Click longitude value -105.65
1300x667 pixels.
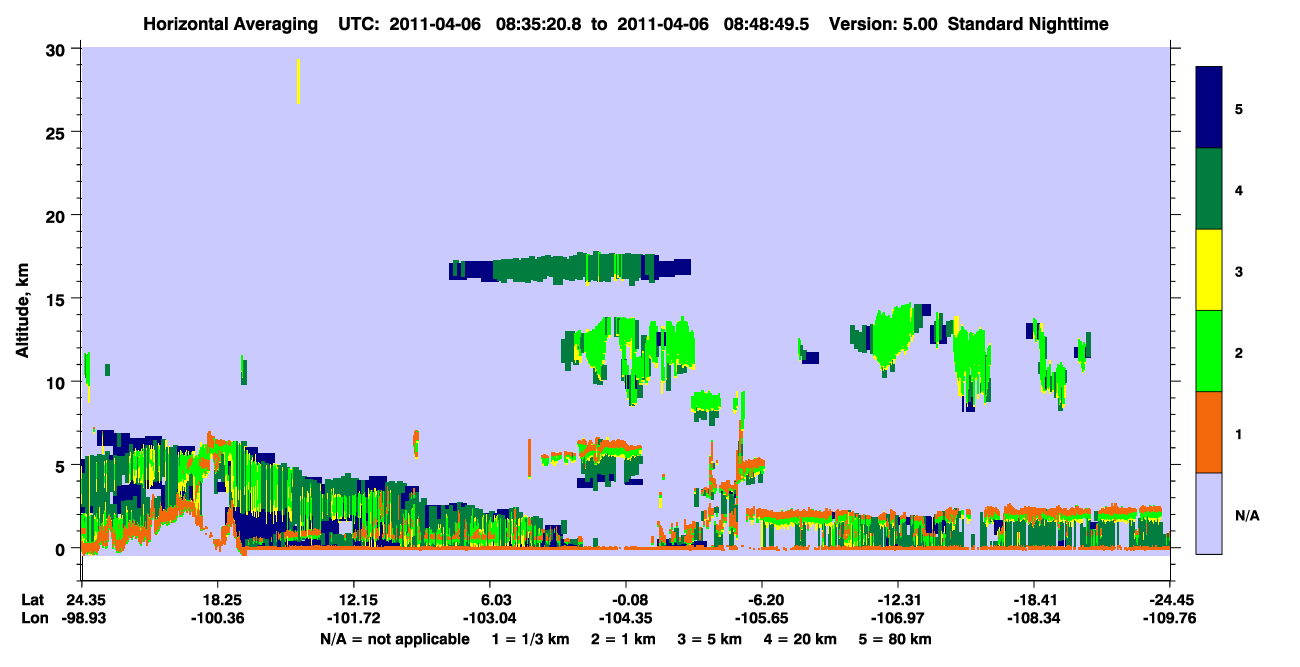tap(762, 619)
